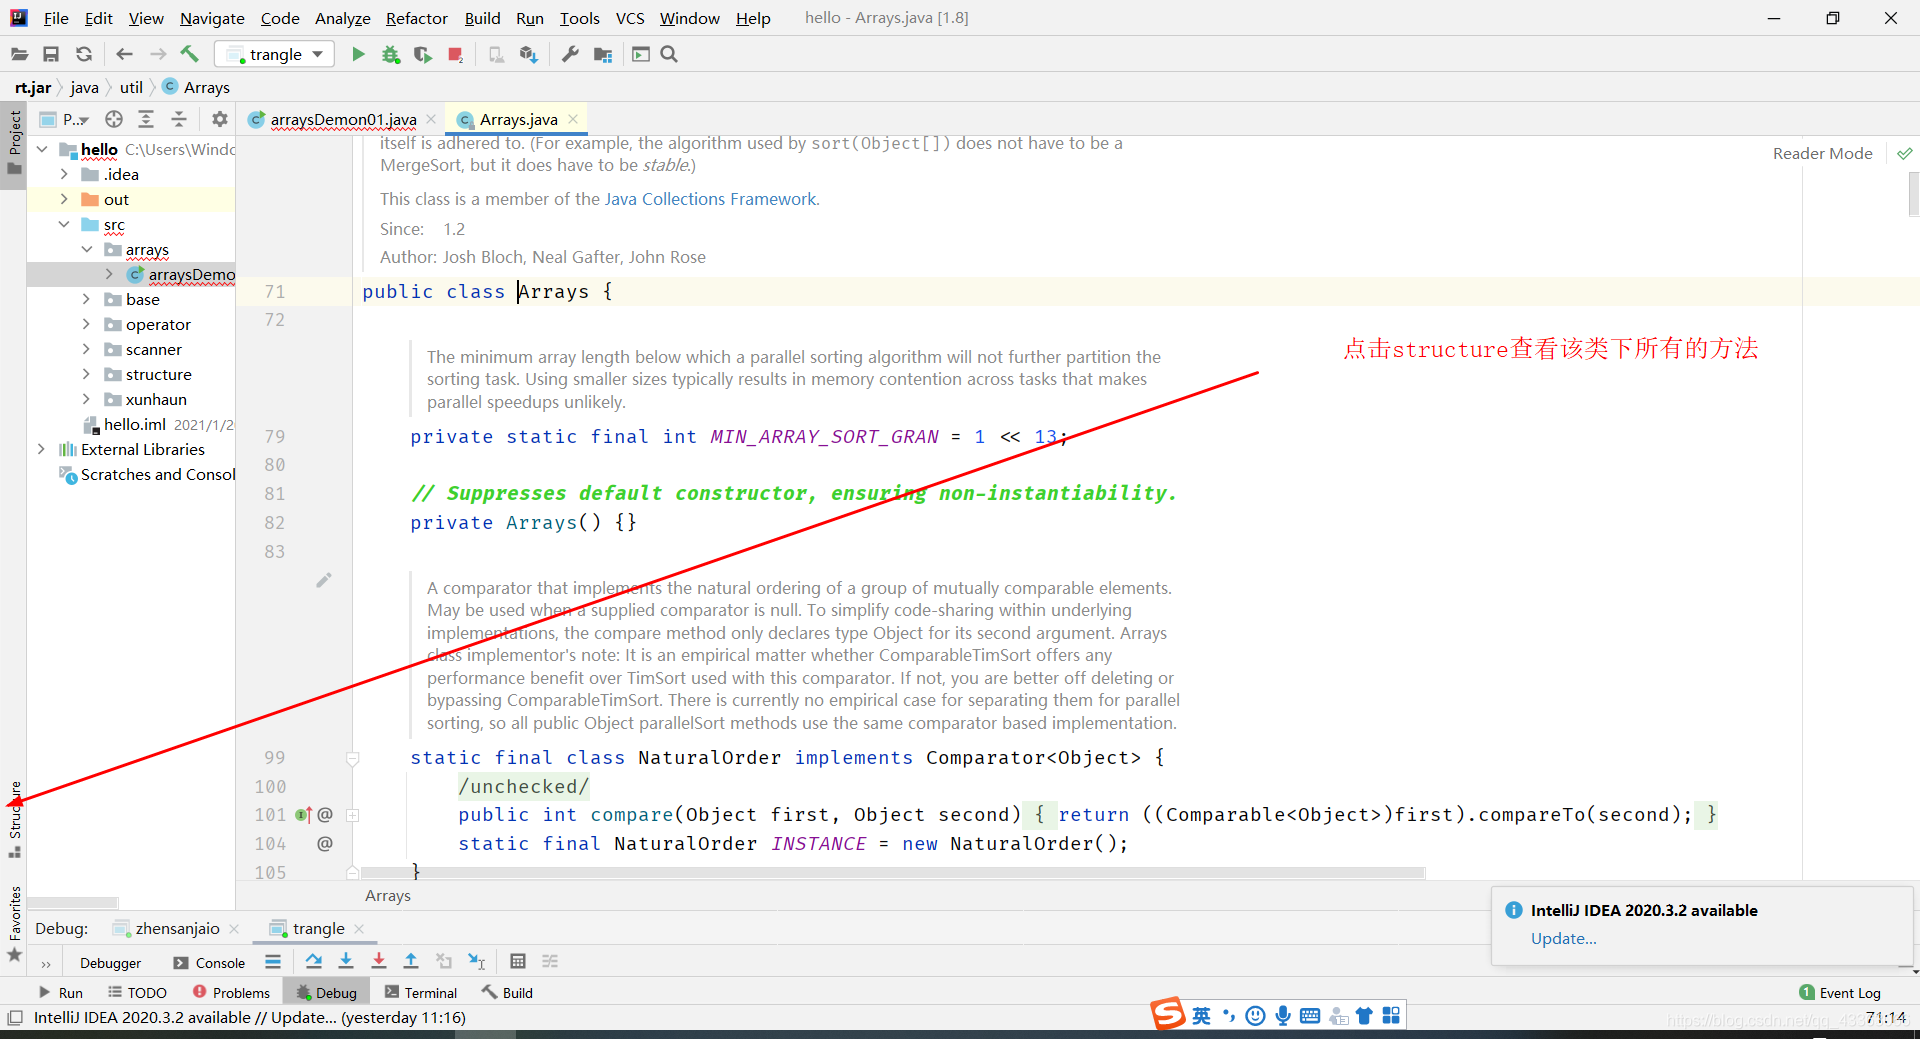Close the Arrays.java editor tab
1920x1039 pixels.
(x=573, y=119)
